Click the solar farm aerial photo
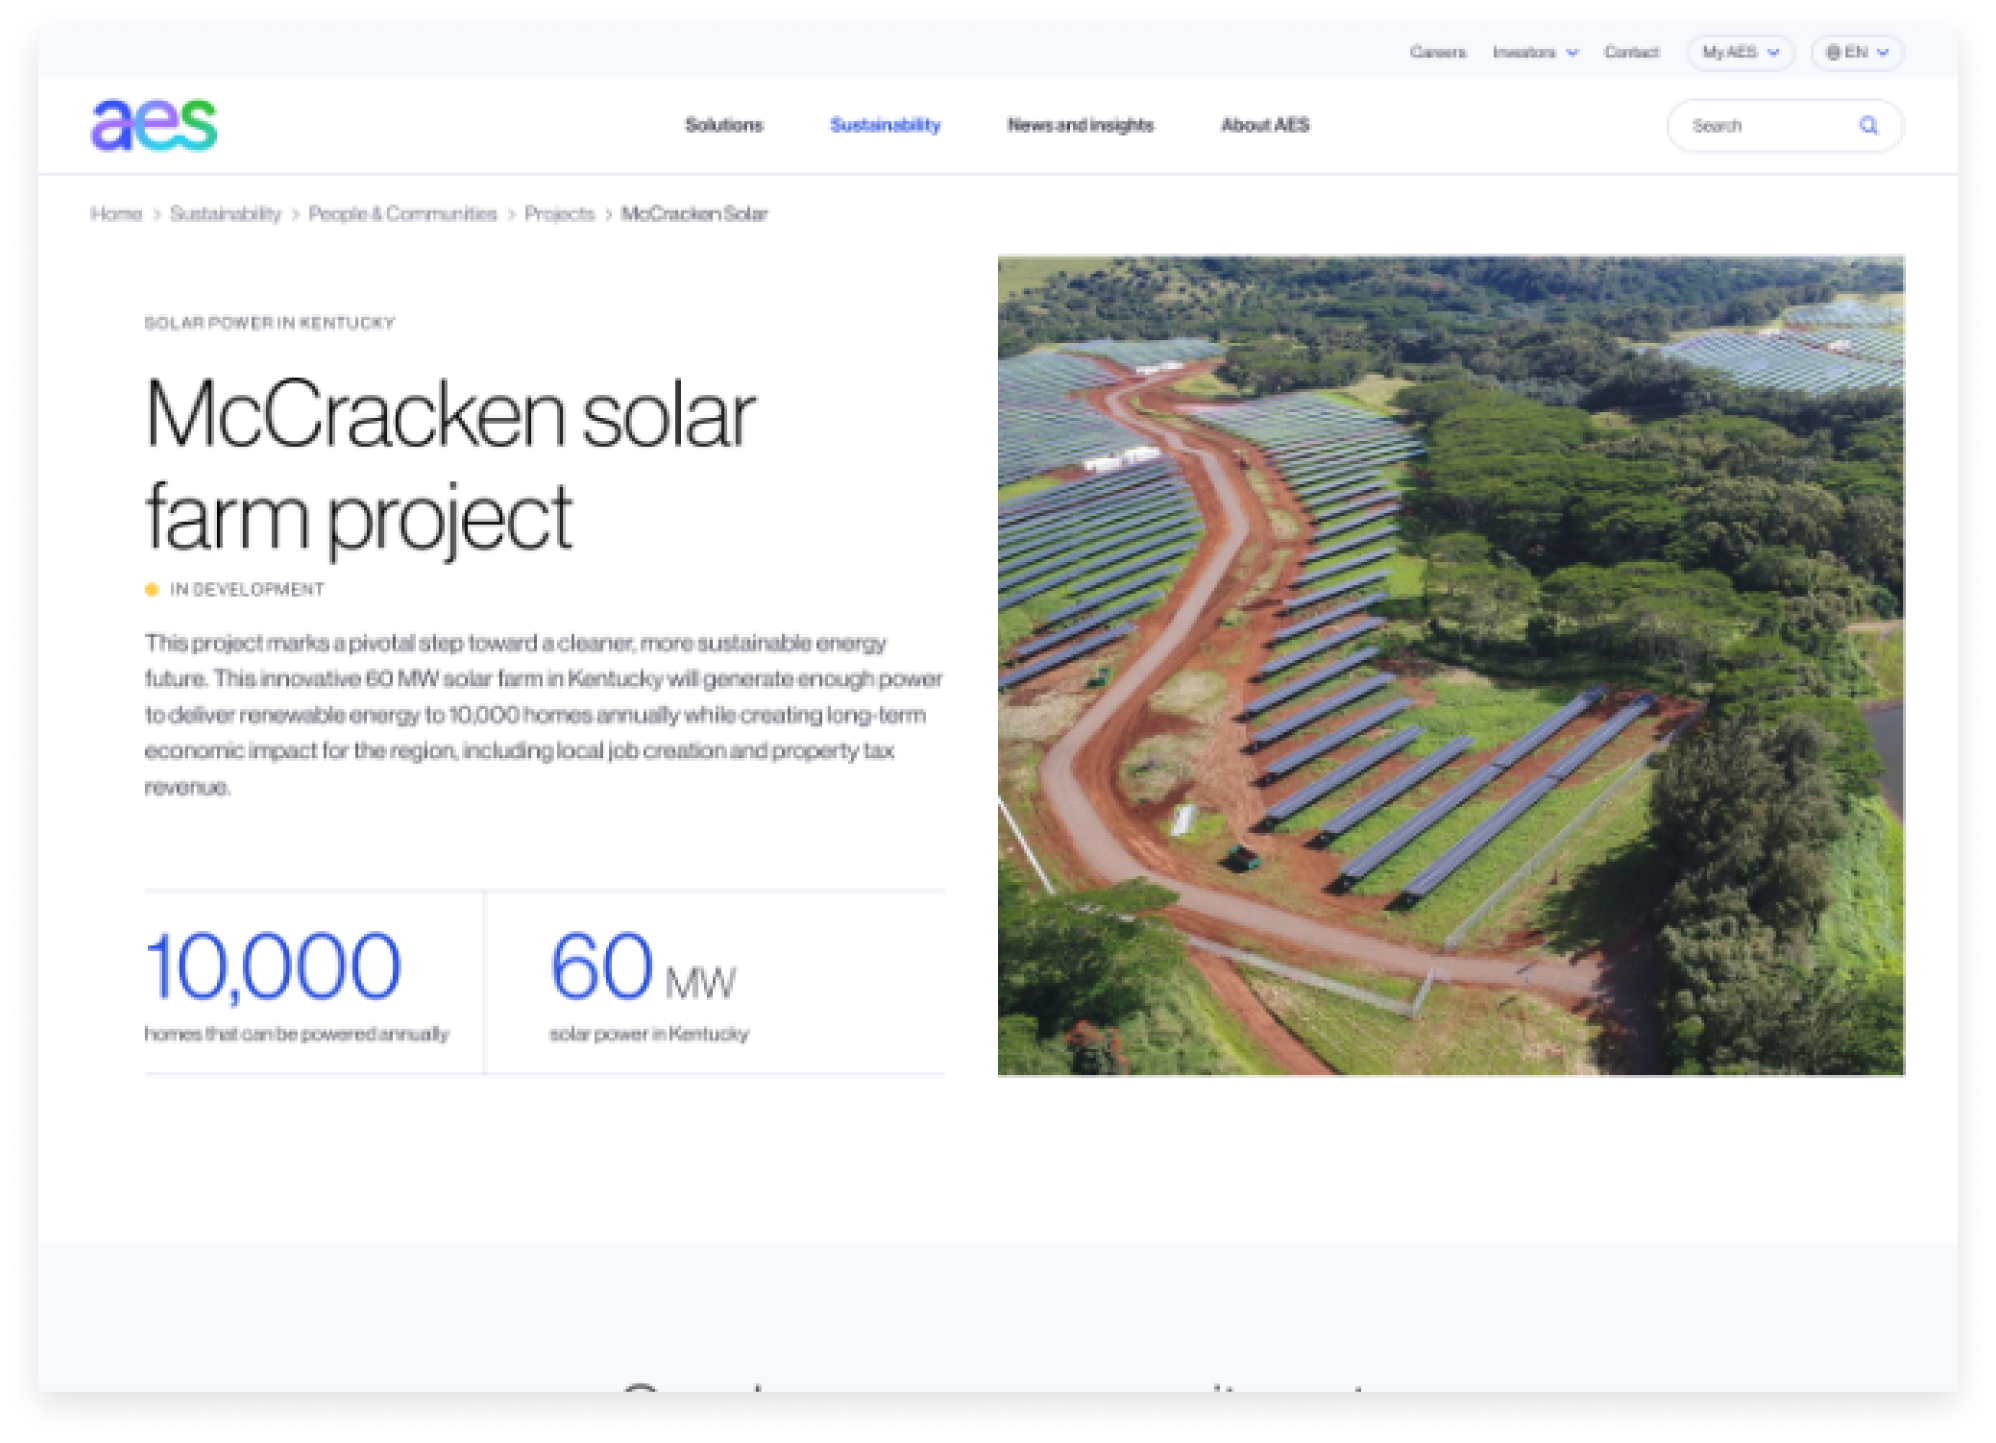Viewport: 1996px width, 1443px height. coord(1451,666)
